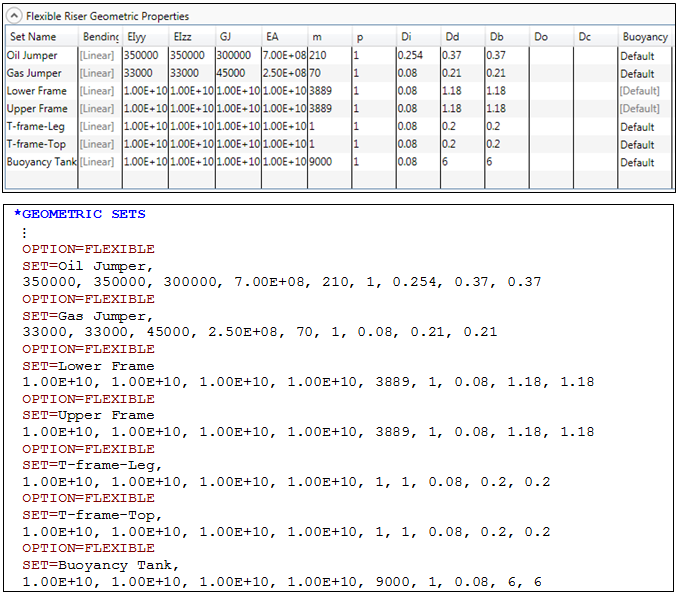Select the Oil Jumper set name cell

pos(42,55)
